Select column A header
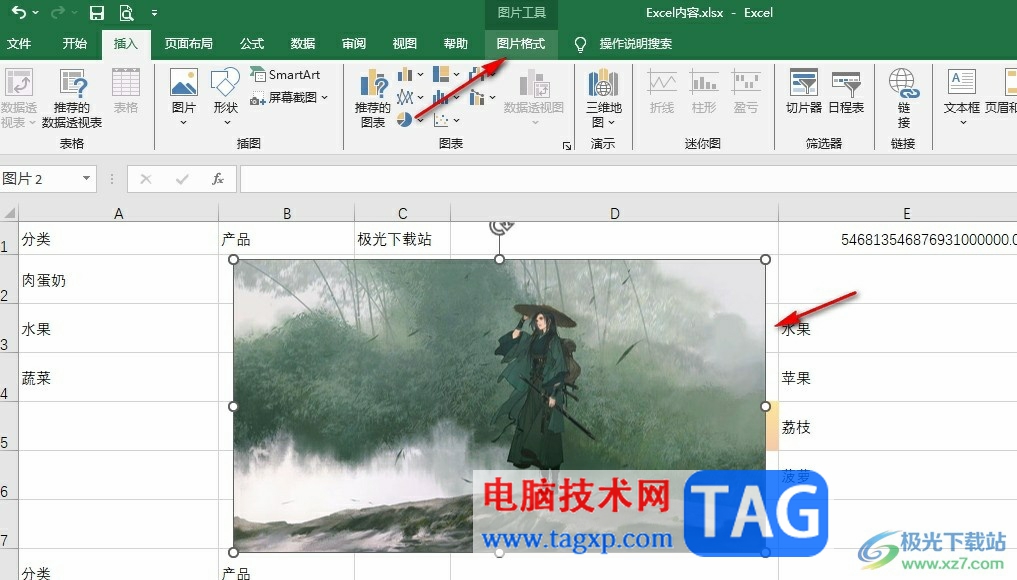1017x580 pixels. (x=119, y=213)
